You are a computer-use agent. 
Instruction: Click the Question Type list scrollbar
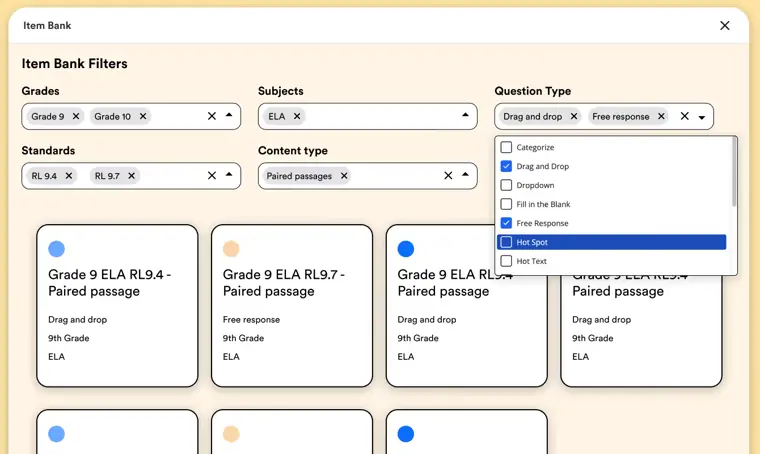[734, 172]
